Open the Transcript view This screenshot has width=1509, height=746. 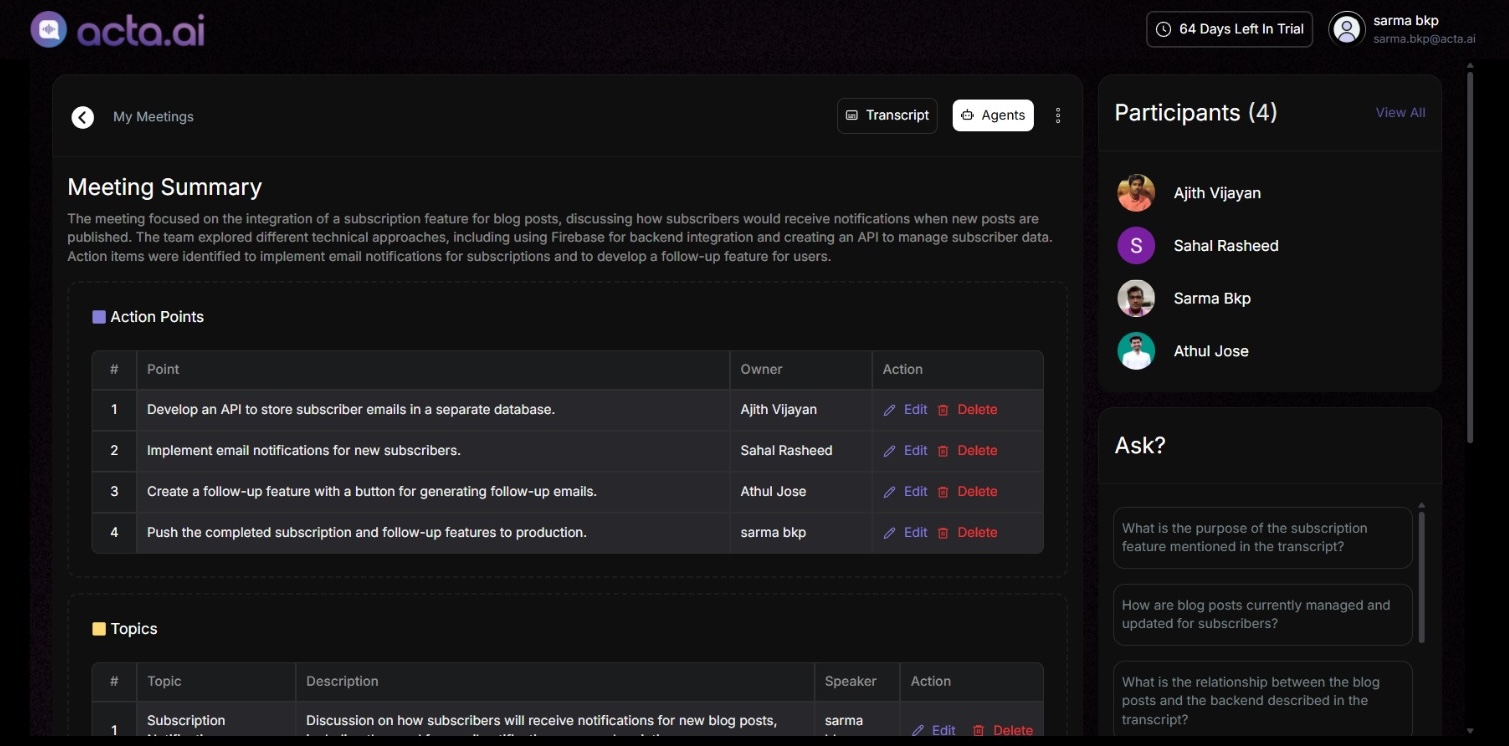[x=887, y=116]
